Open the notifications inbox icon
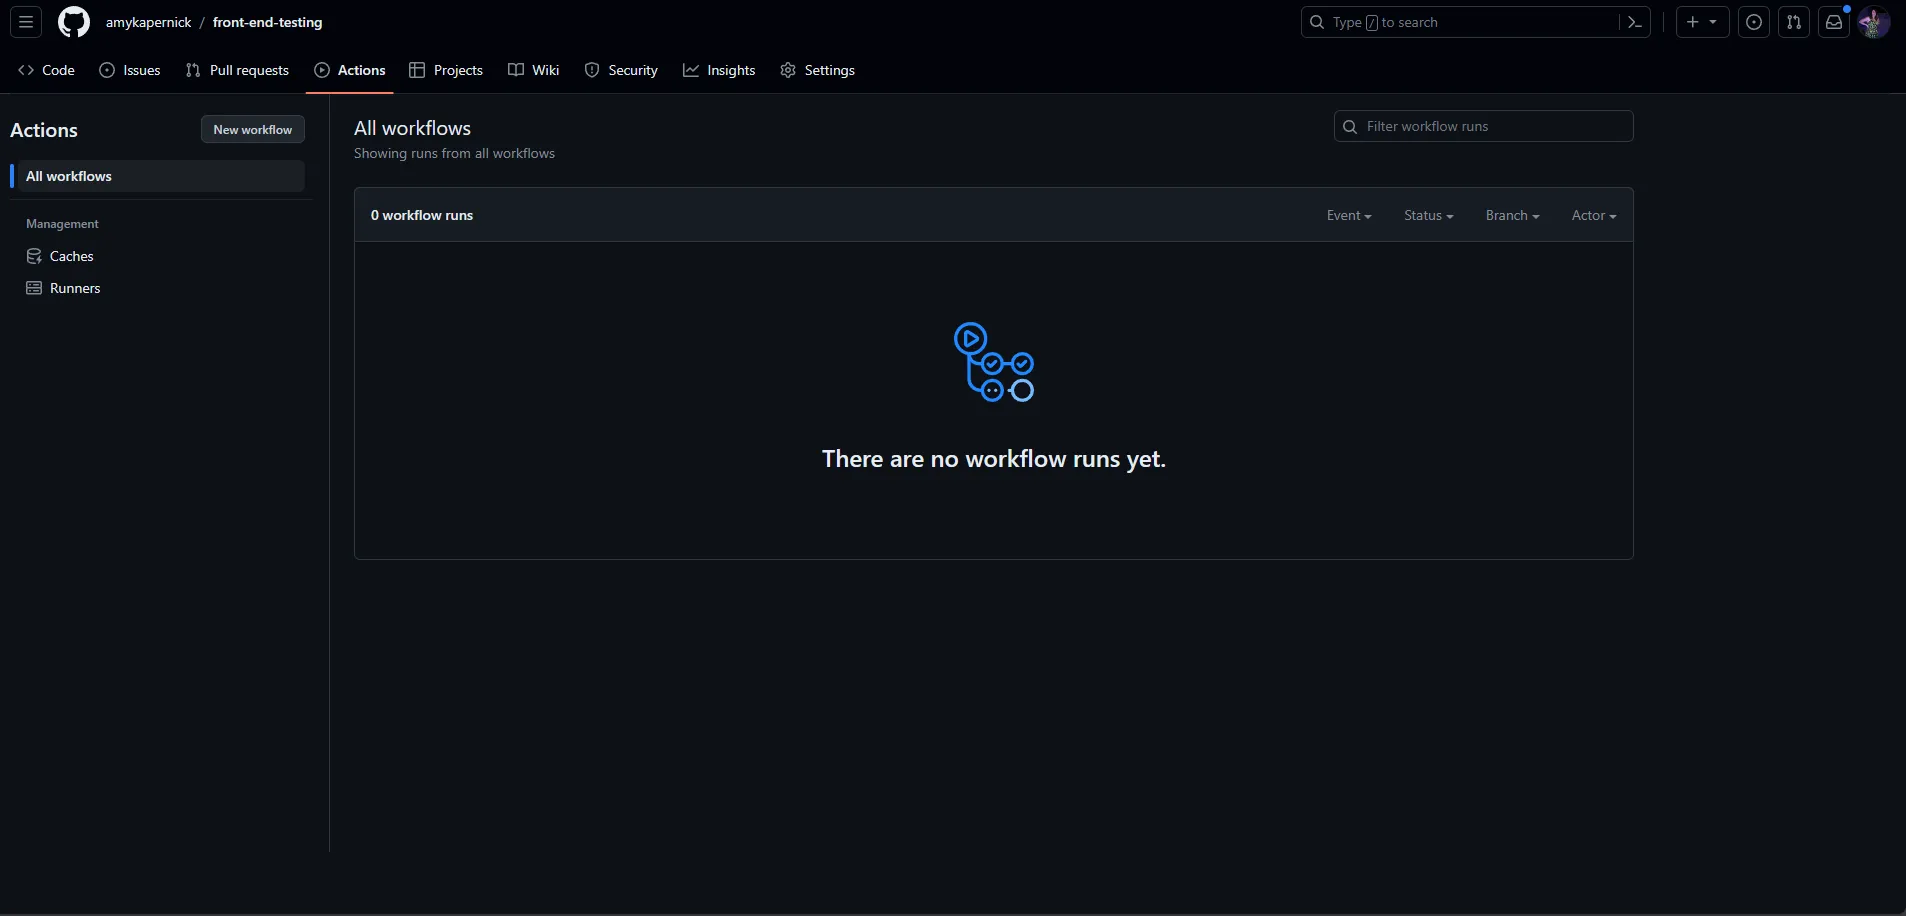The height and width of the screenshot is (916, 1906). coord(1833,22)
